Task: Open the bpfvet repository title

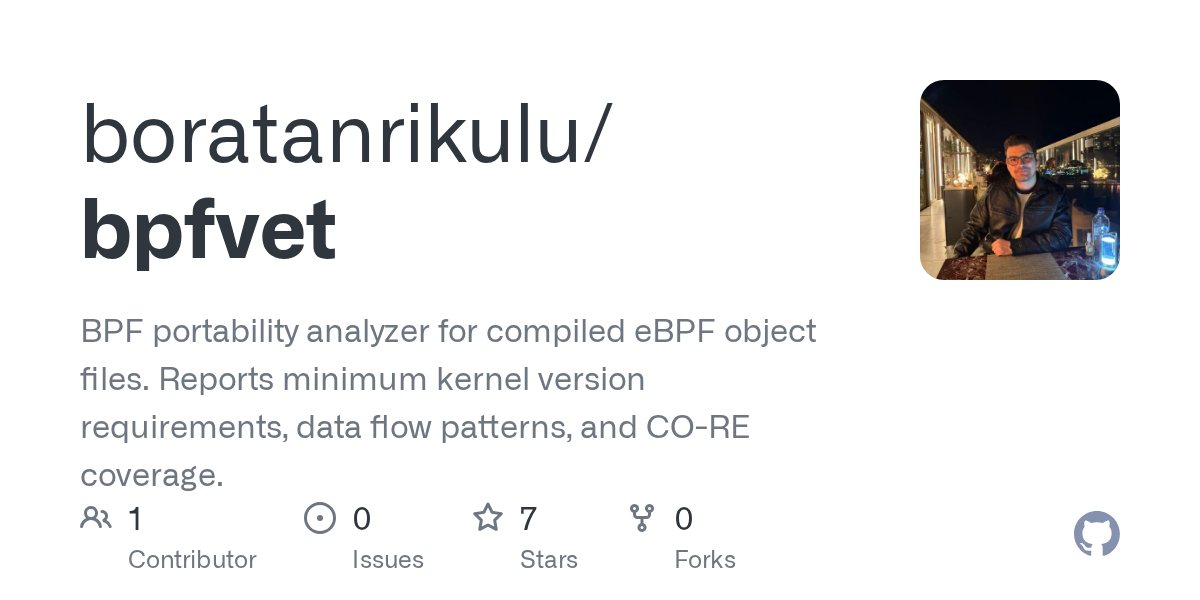Action: [x=208, y=229]
